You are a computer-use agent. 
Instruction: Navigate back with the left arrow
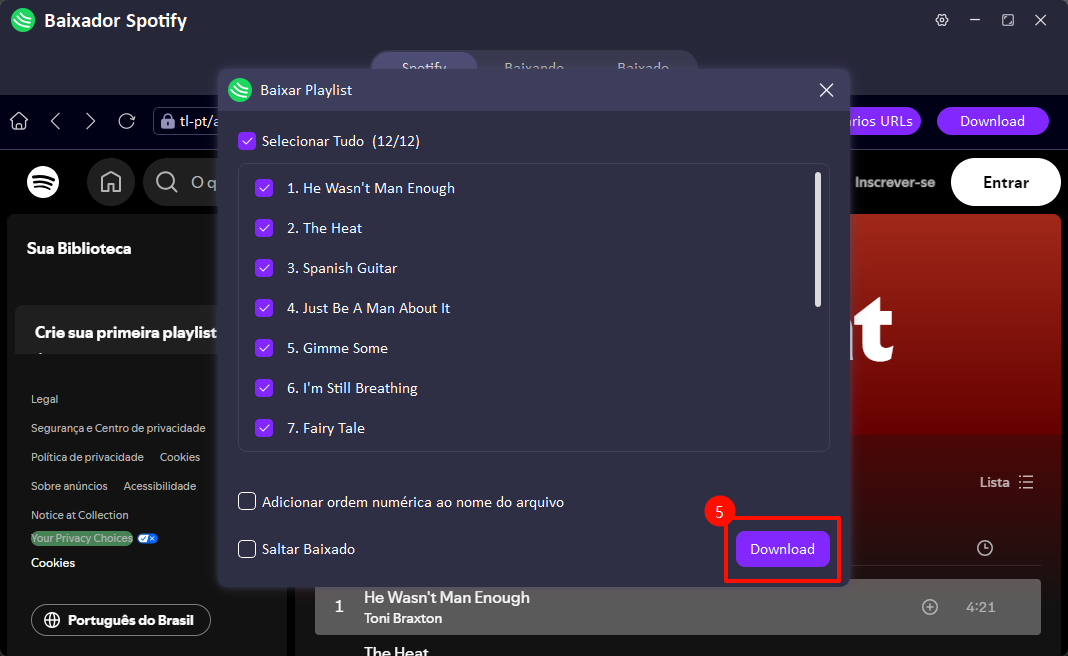55,121
